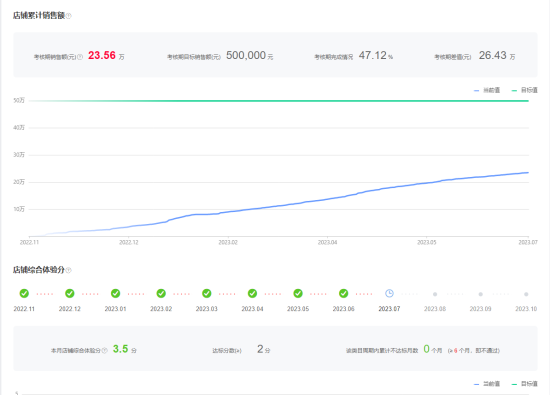Click the 50万 y-axis label
Viewport: 550px width, 395px height.
19,101
